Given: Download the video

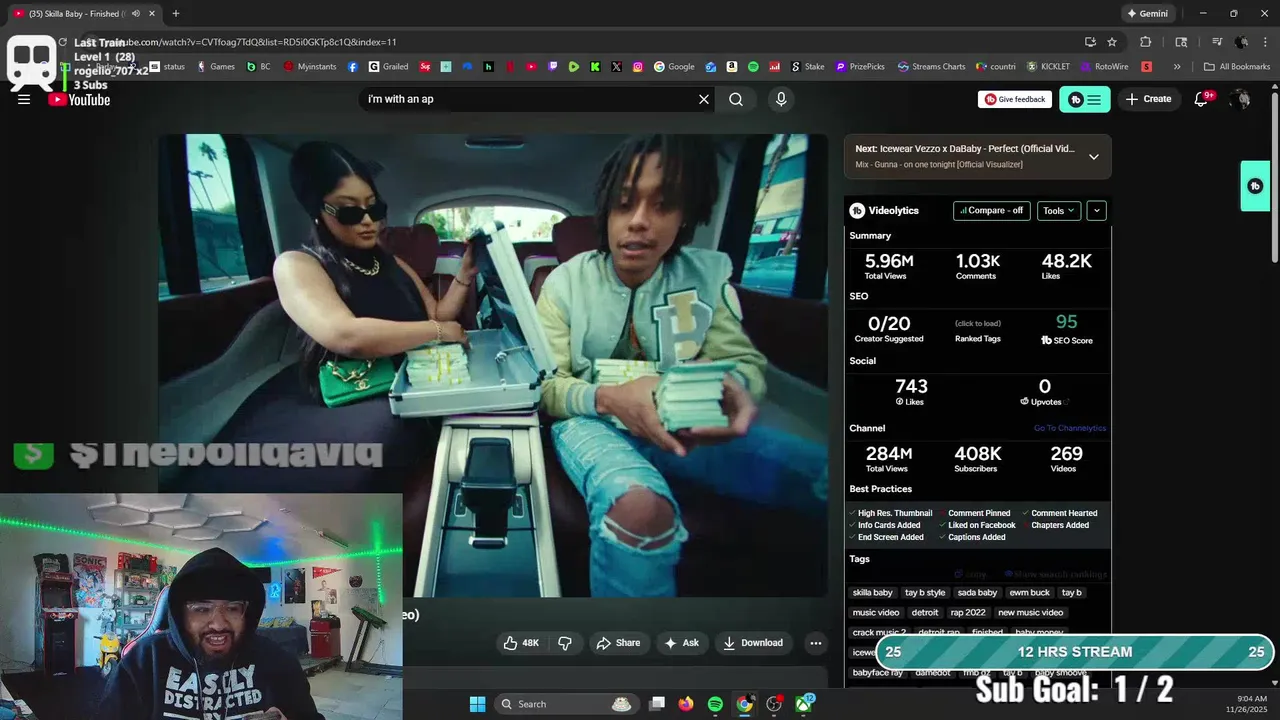Looking at the screenshot, I should point(753,643).
